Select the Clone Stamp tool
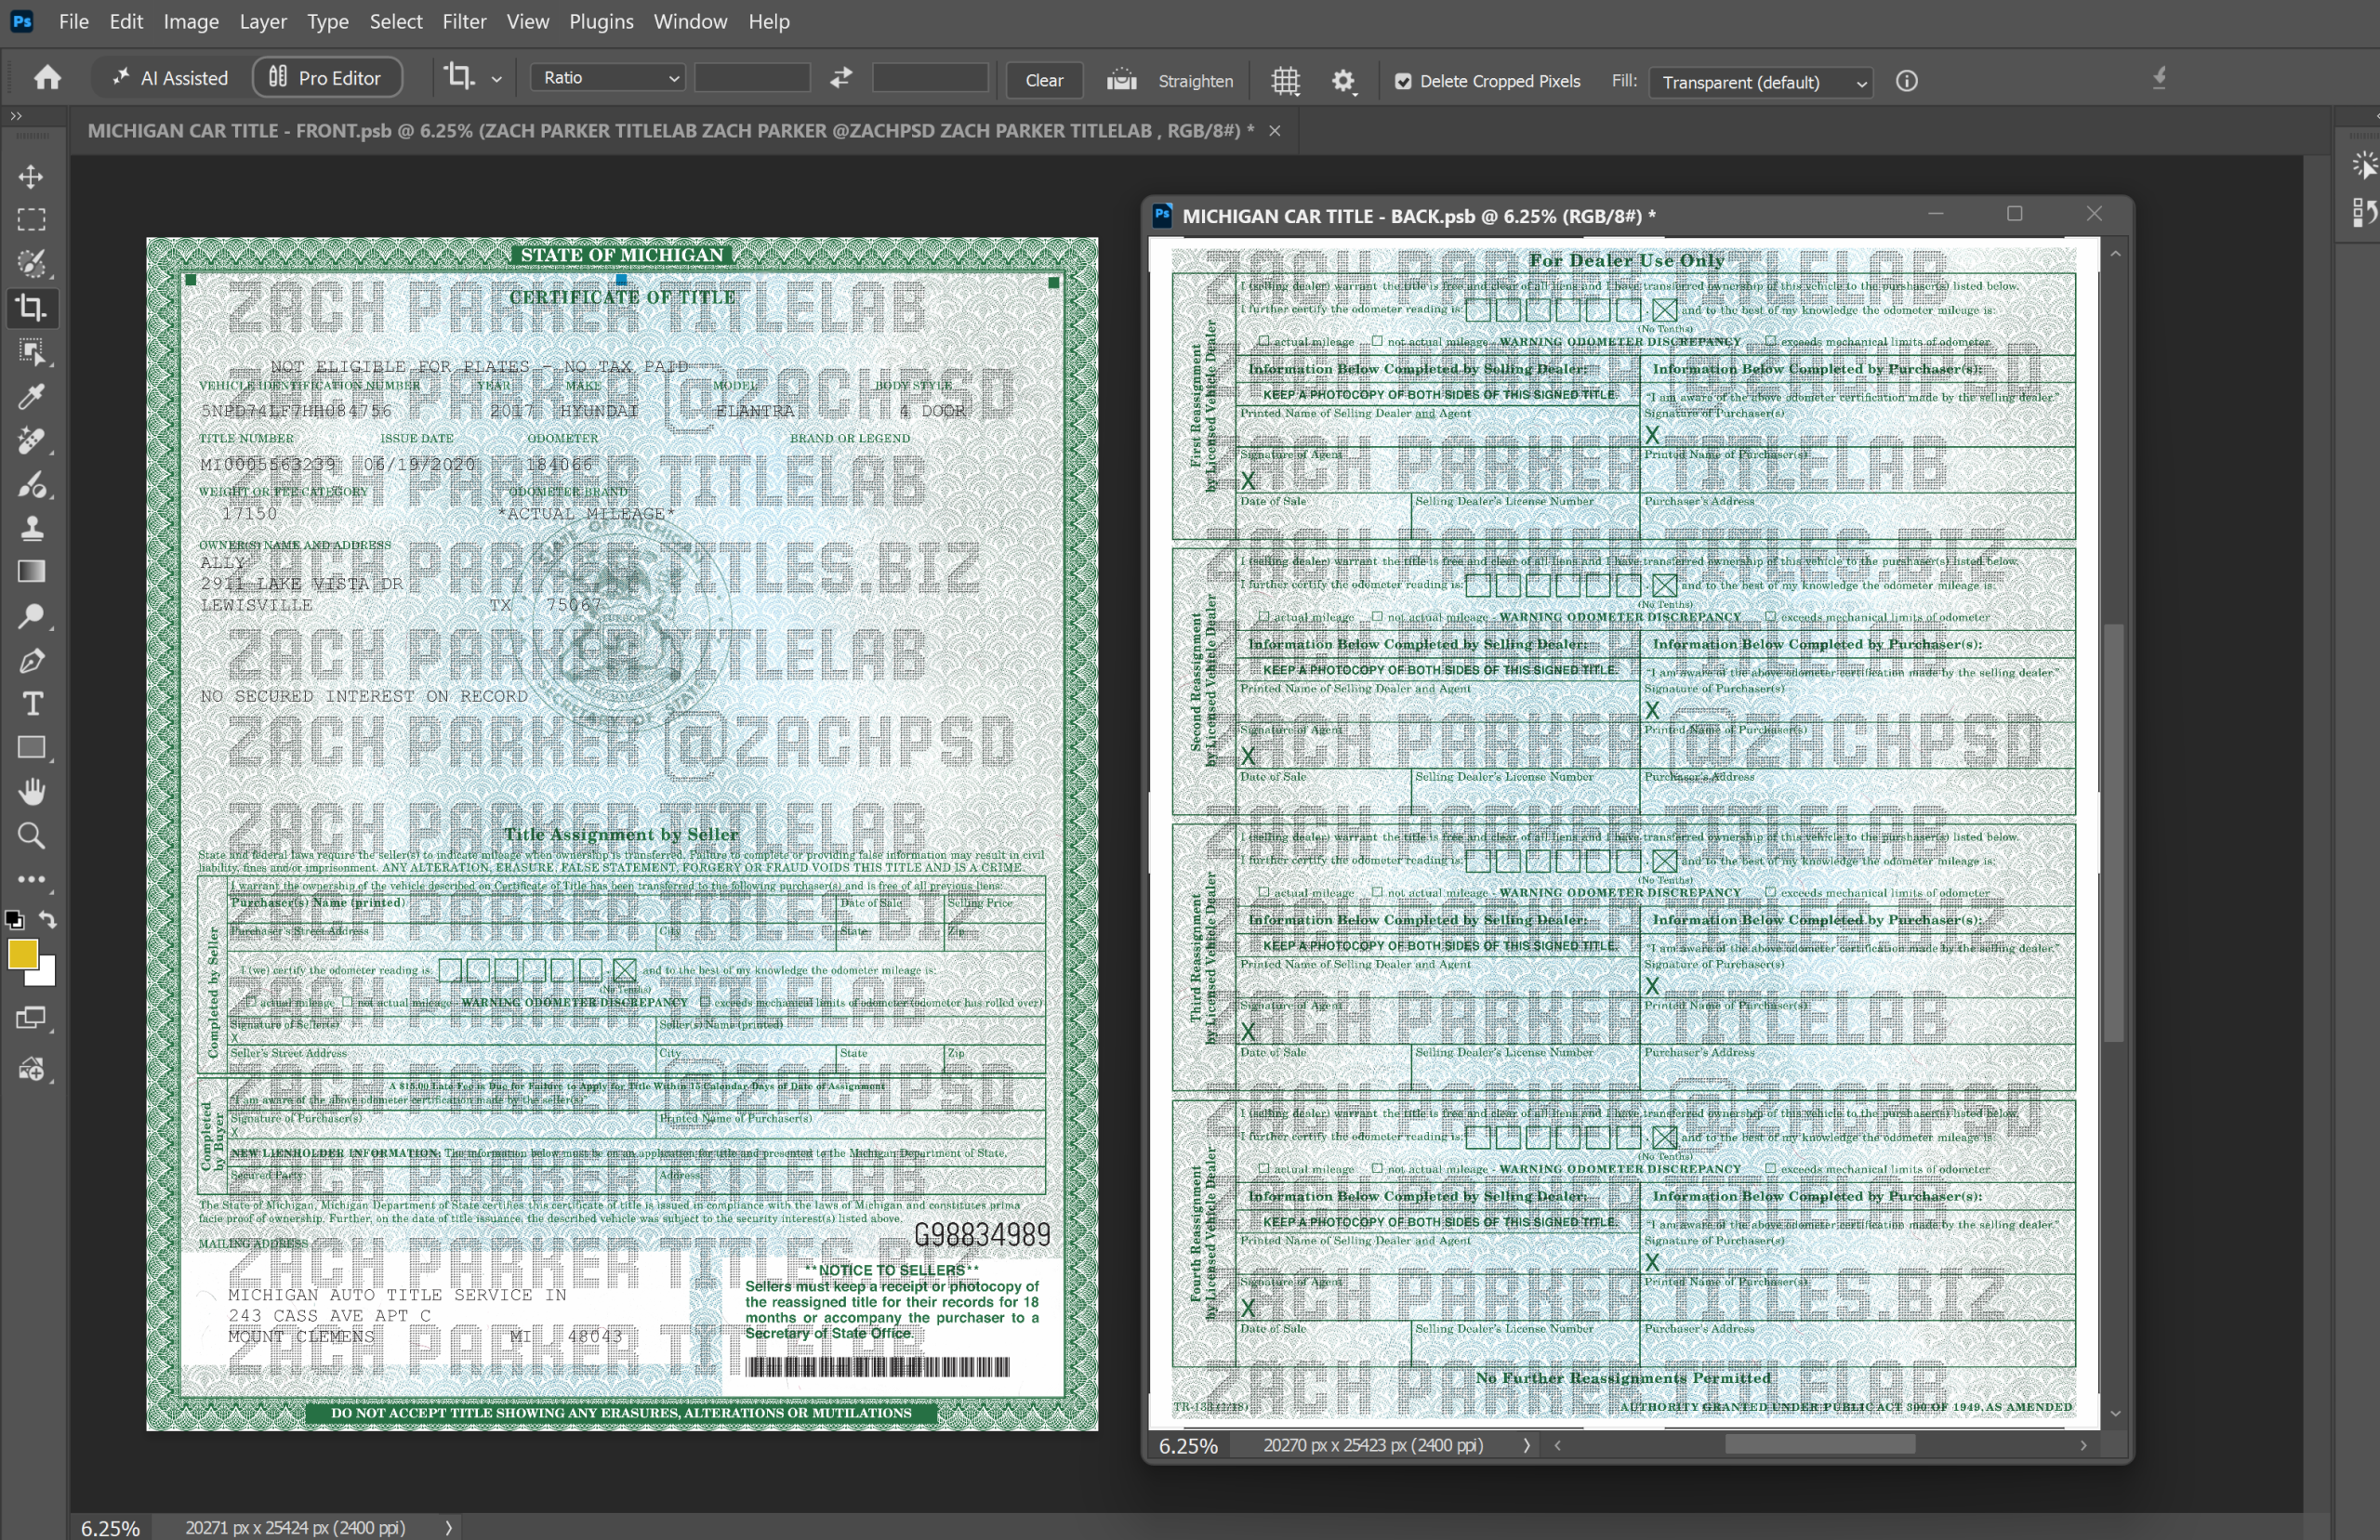 [x=31, y=528]
